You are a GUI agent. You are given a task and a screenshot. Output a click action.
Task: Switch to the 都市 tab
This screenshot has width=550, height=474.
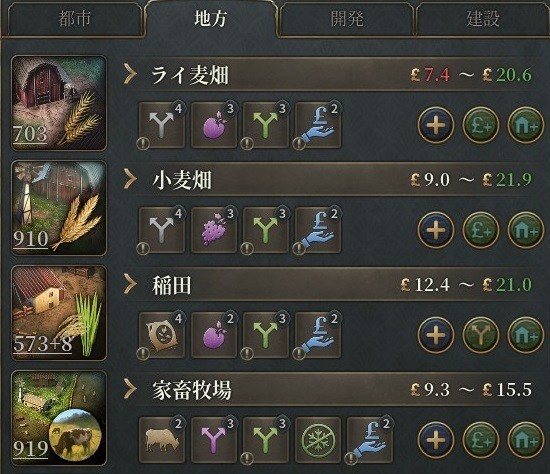[74, 19]
